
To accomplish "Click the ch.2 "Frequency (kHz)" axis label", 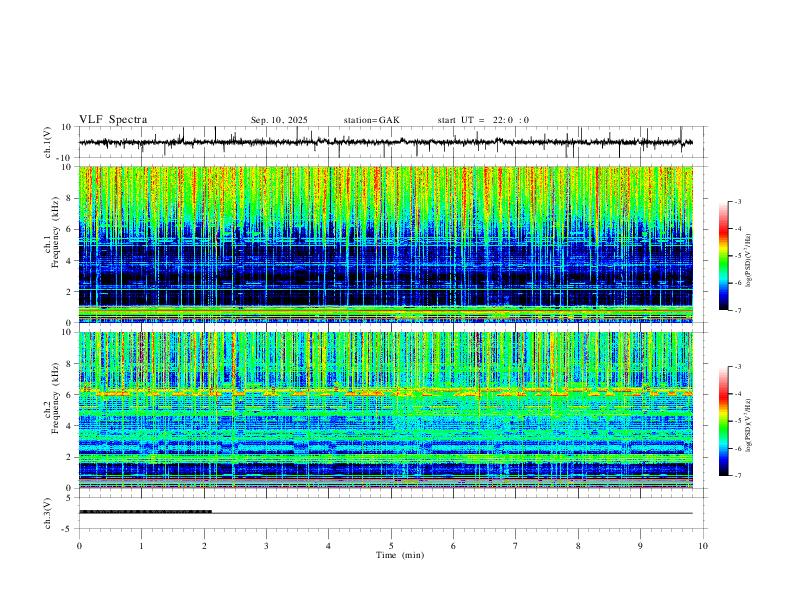I will coord(55,398).
